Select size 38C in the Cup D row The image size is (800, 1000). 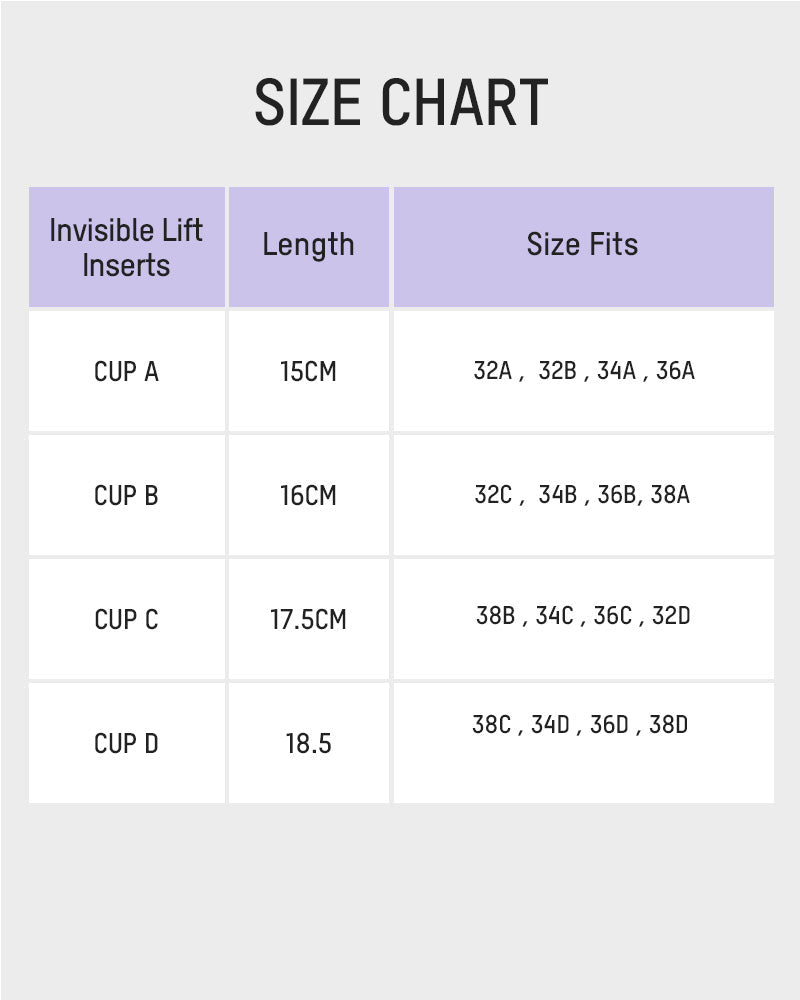(x=491, y=725)
